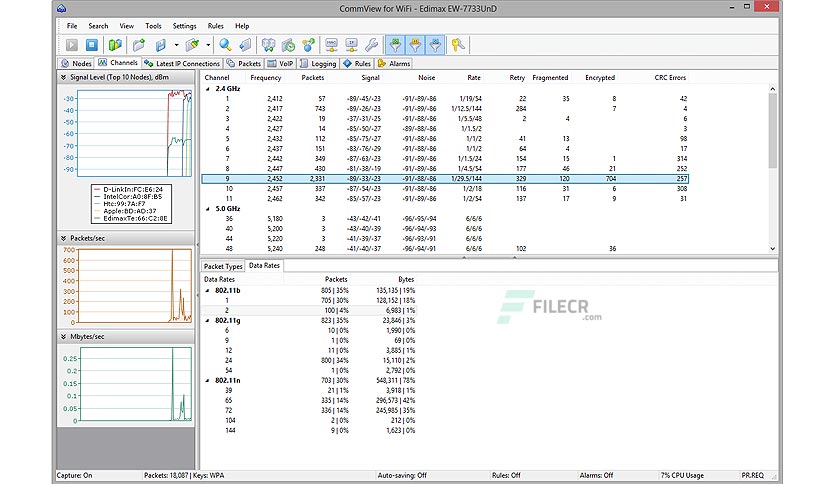Open the Help menu
This screenshot has height=484, width=836.
coord(242,26)
